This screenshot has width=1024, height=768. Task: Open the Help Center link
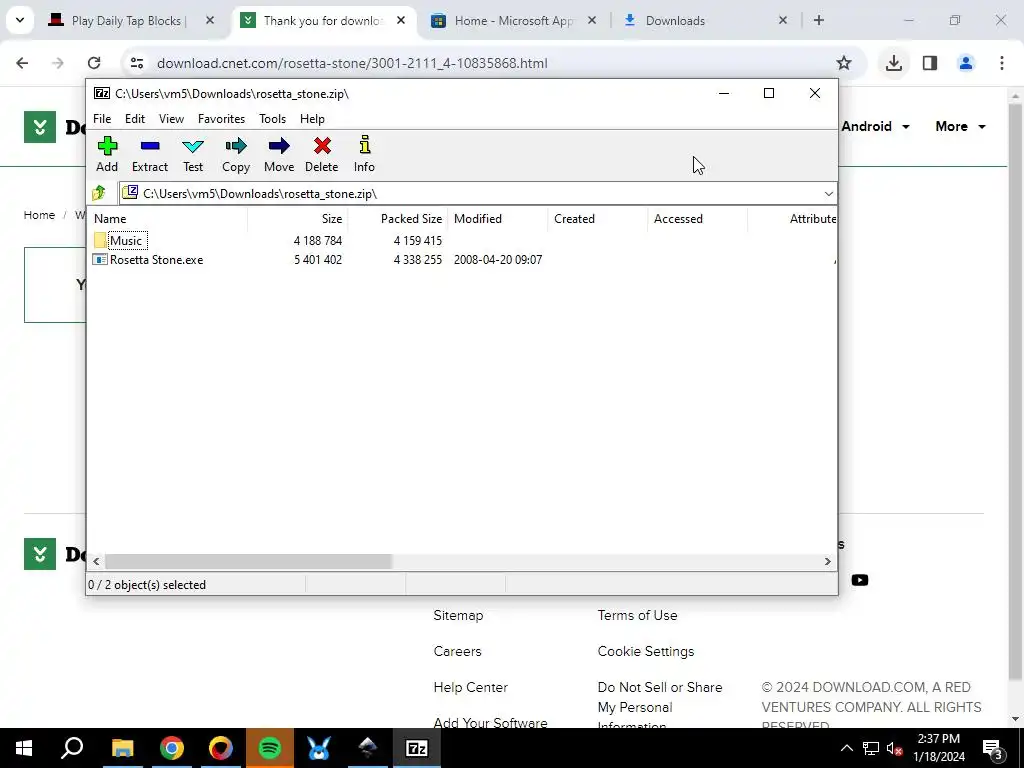470,687
